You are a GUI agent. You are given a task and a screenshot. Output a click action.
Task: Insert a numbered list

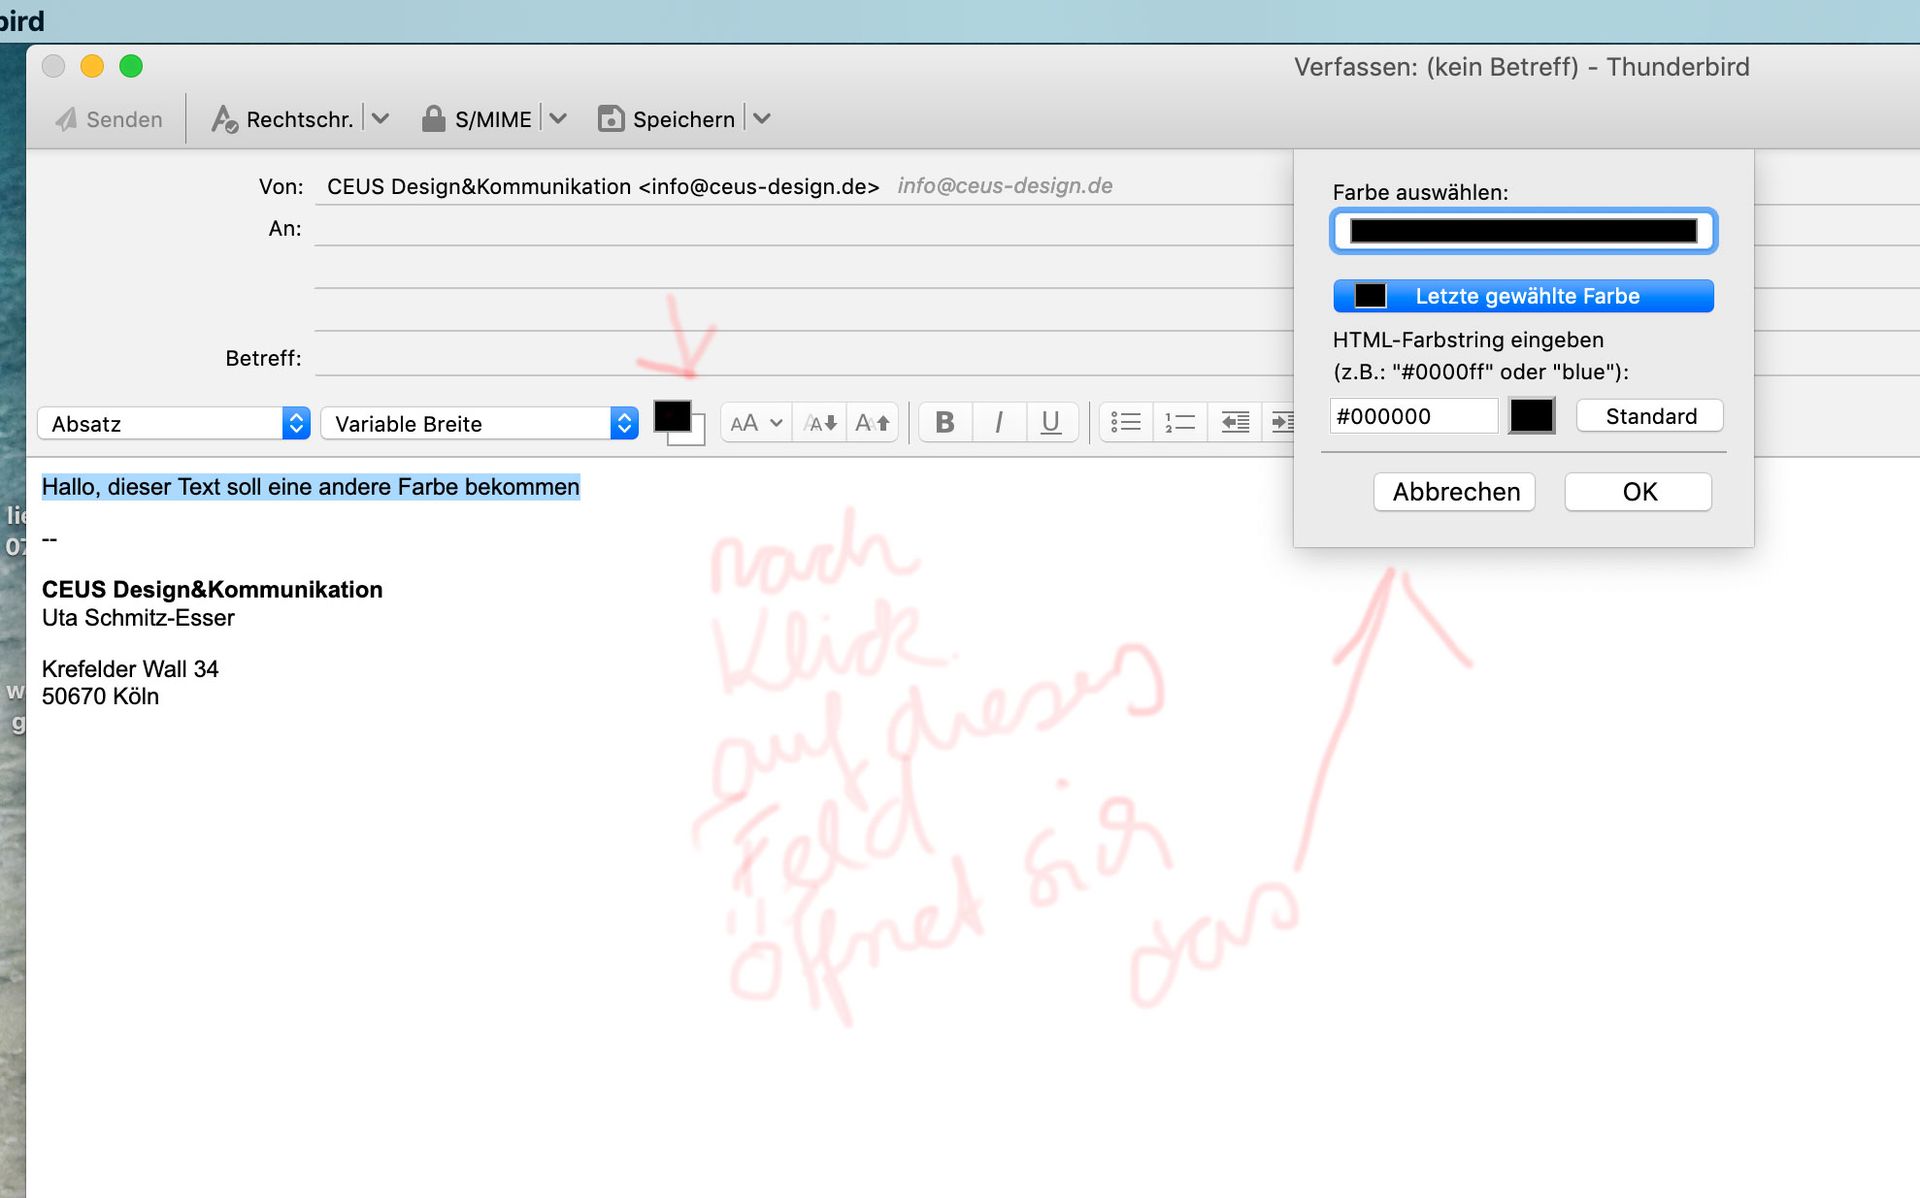pyautogui.click(x=1180, y=423)
